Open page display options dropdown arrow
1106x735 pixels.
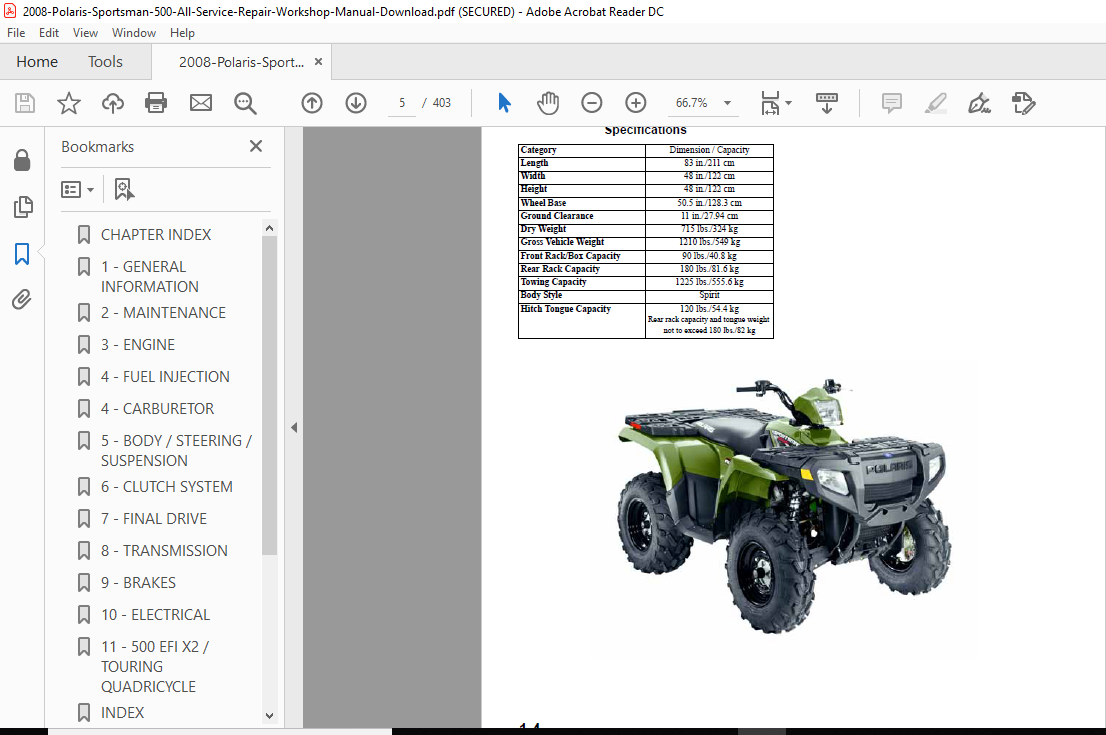pyautogui.click(x=789, y=103)
